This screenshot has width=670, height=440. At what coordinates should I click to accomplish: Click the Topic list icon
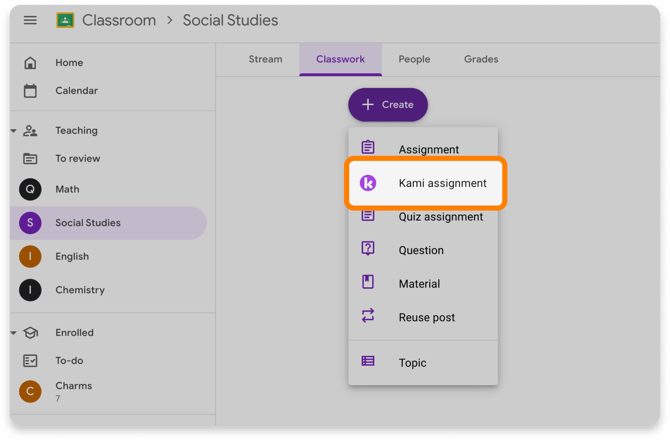tap(368, 361)
